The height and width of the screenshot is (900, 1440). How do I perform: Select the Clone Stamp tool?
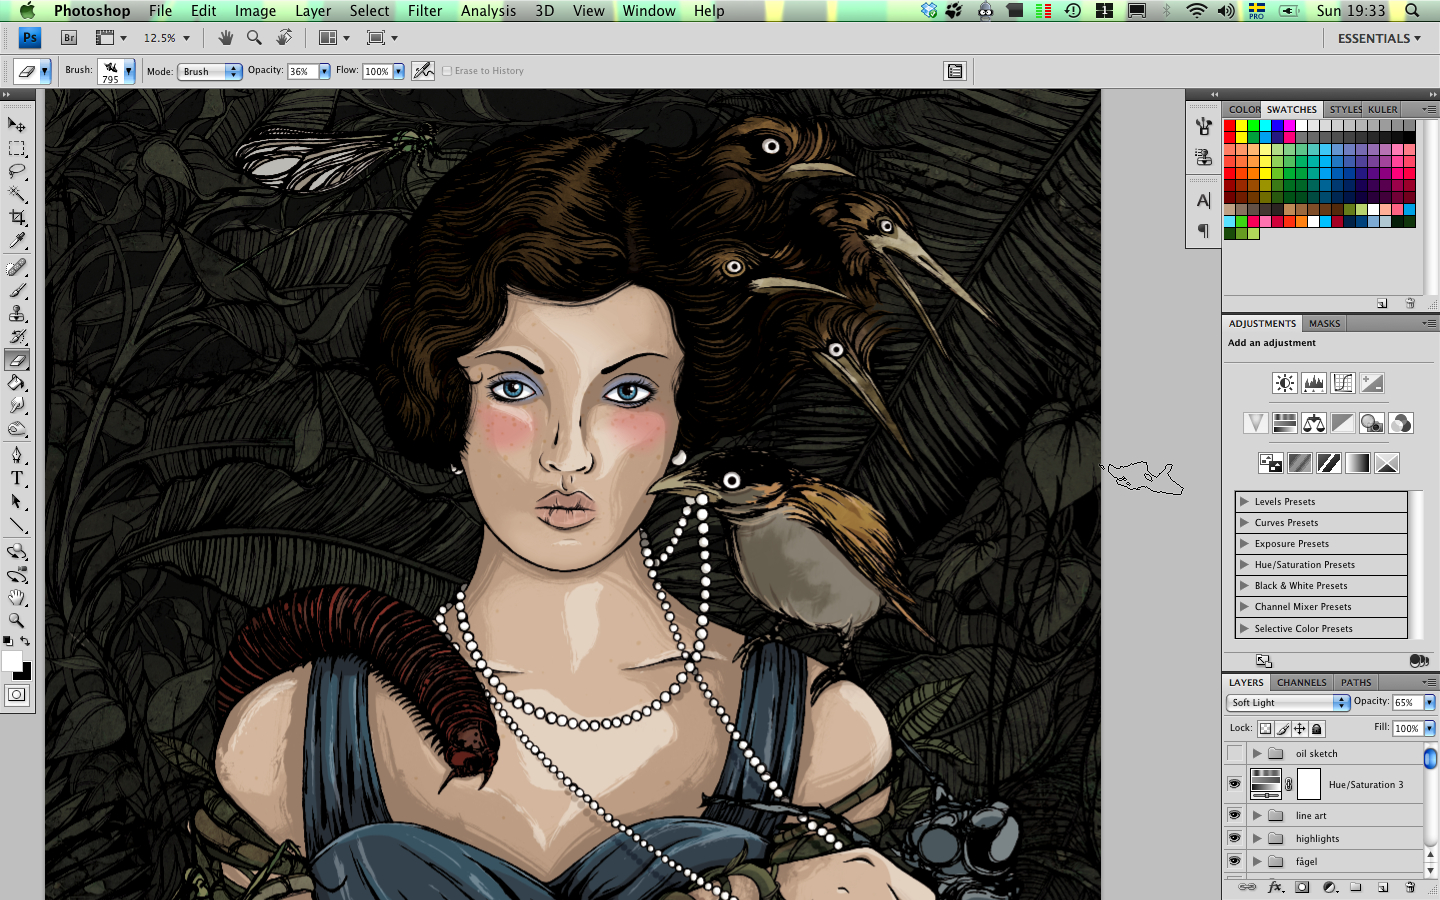(x=17, y=313)
